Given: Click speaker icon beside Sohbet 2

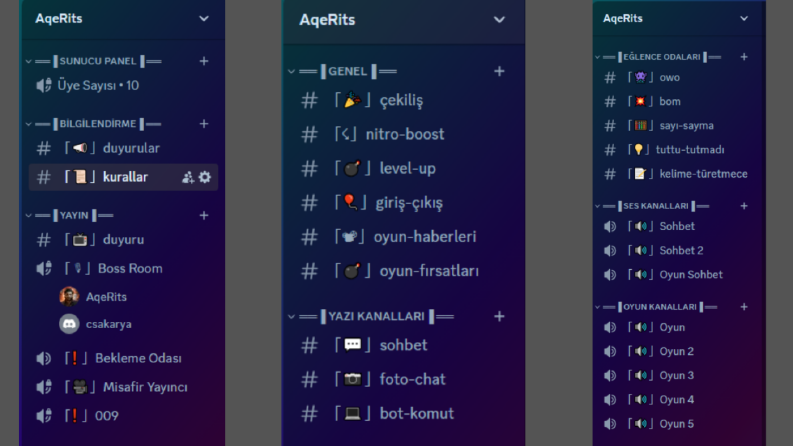Looking at the screenshot, I should pos(610,251).
